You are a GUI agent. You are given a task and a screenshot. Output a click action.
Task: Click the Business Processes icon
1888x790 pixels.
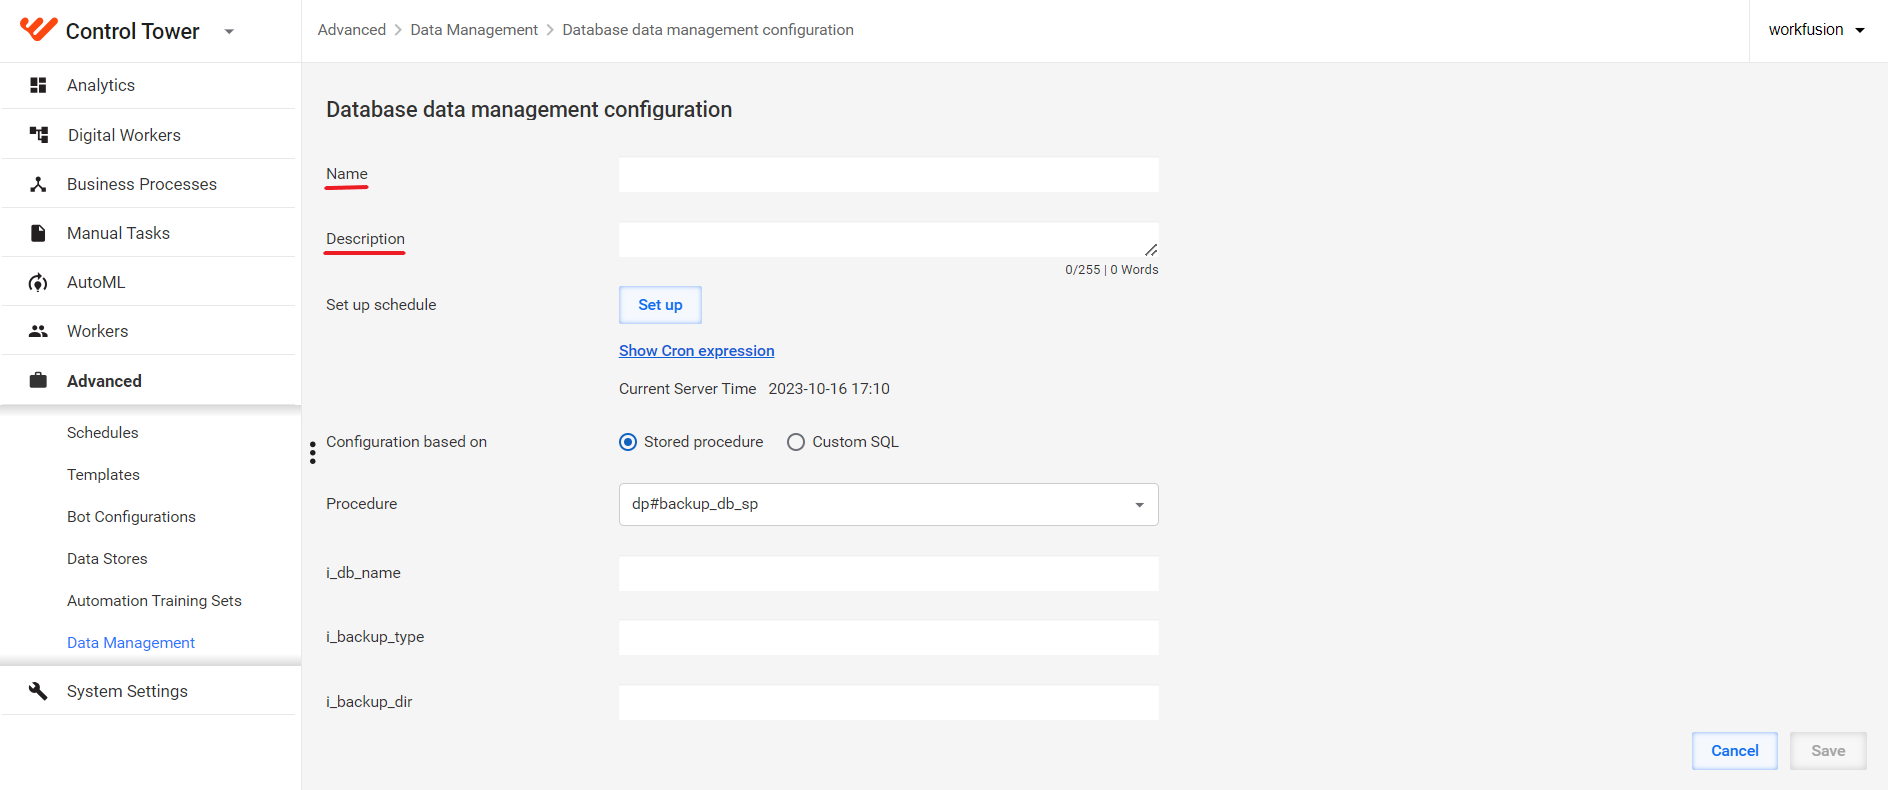[38, 184]
